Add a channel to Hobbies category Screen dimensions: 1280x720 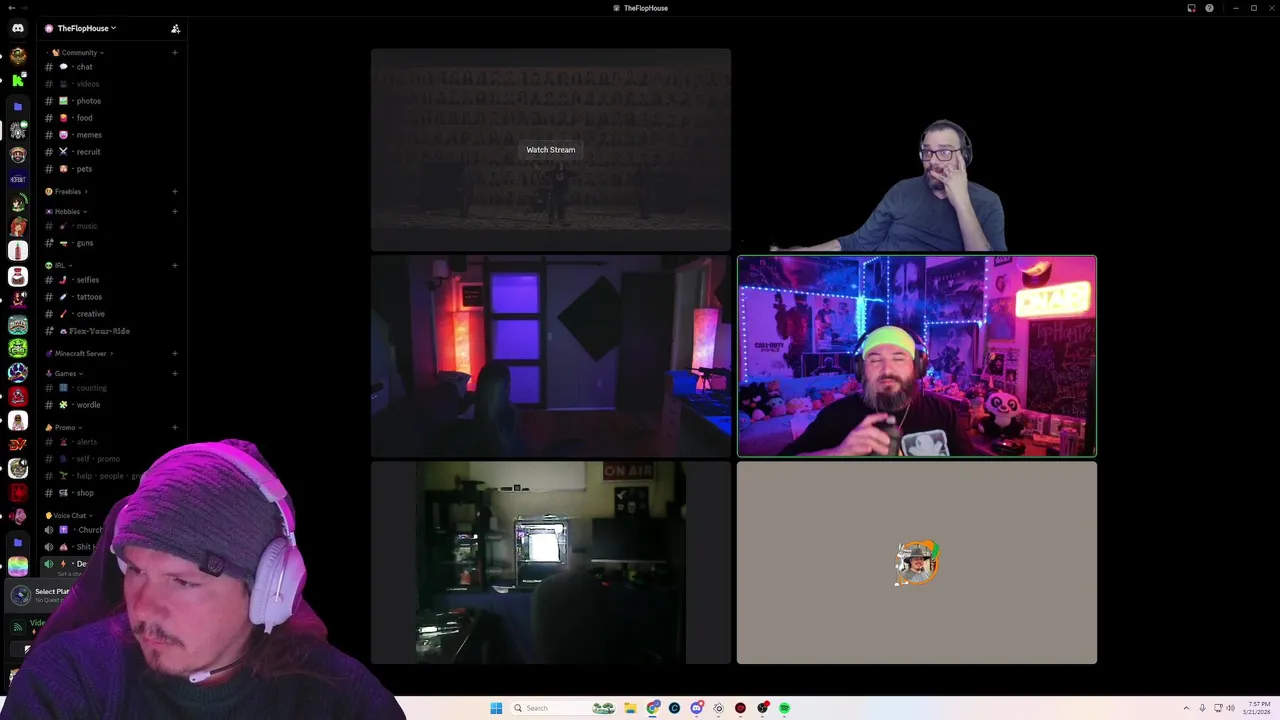point(175,211)
